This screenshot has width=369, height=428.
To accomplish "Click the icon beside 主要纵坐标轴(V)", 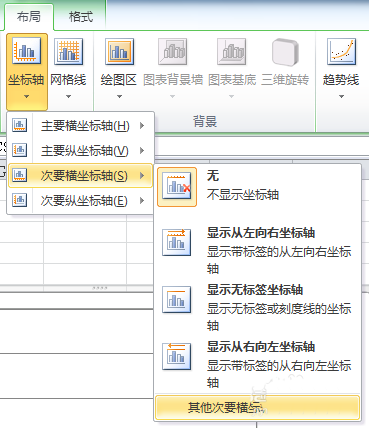I will pos(20,150).
